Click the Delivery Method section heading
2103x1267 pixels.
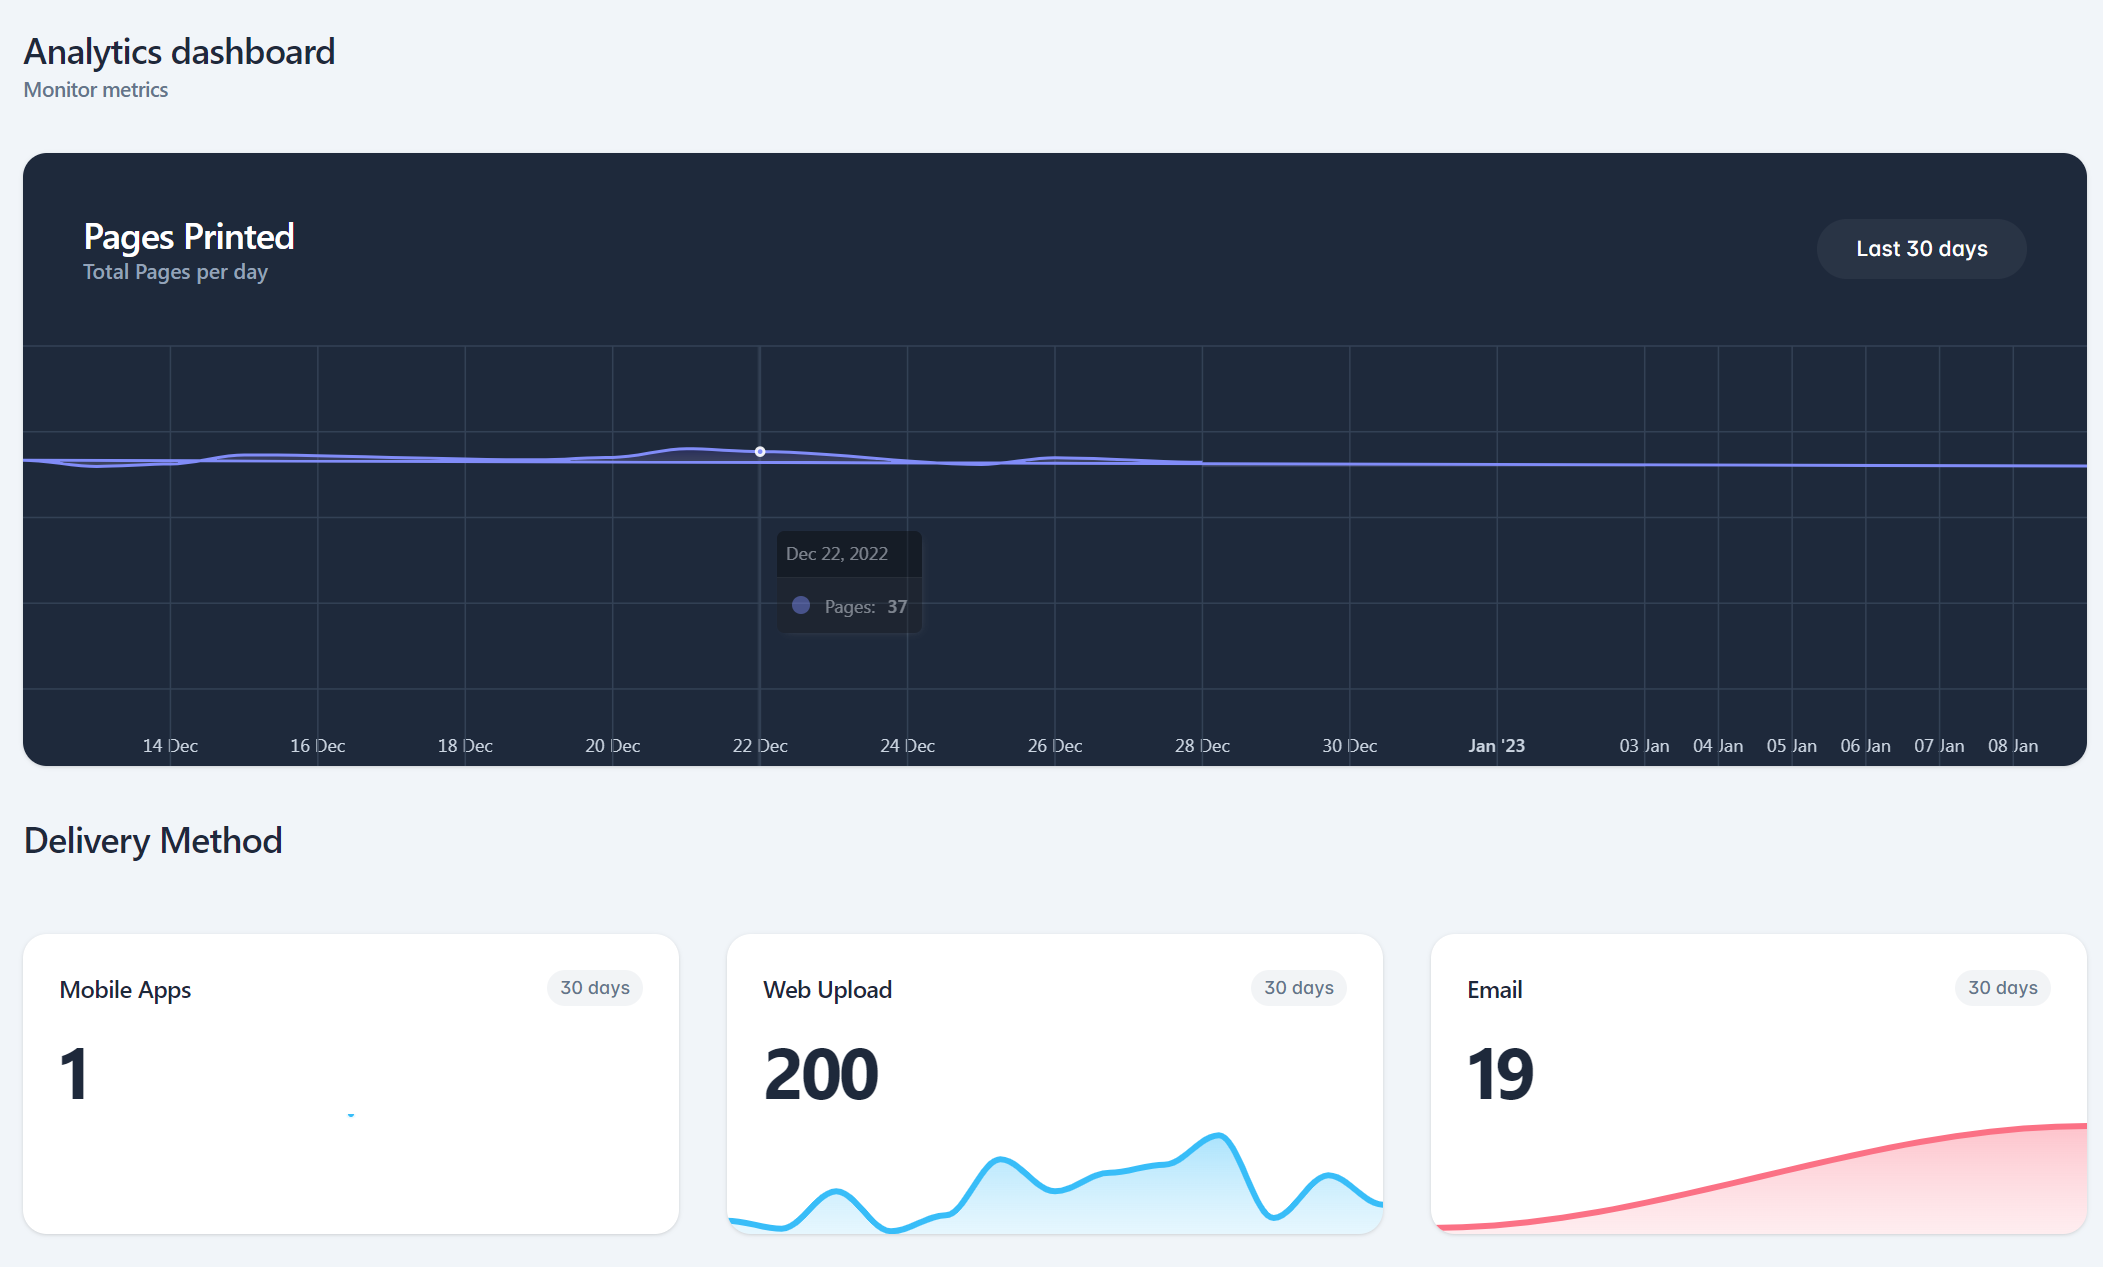[153, 841]
